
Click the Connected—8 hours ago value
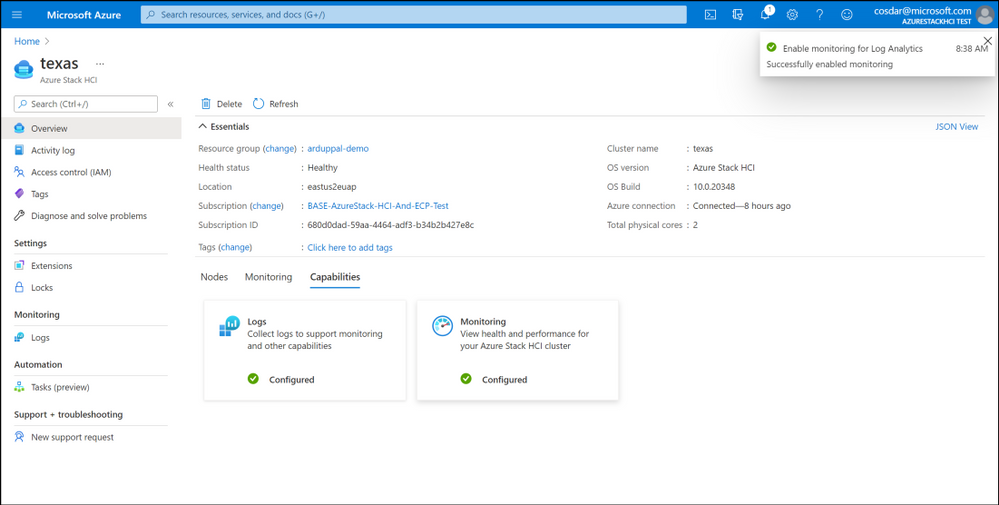742,206
